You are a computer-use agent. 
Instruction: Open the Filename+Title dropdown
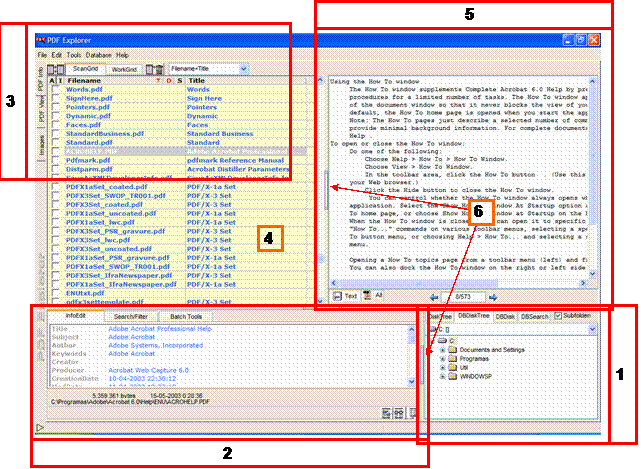[x=242, y=69]
